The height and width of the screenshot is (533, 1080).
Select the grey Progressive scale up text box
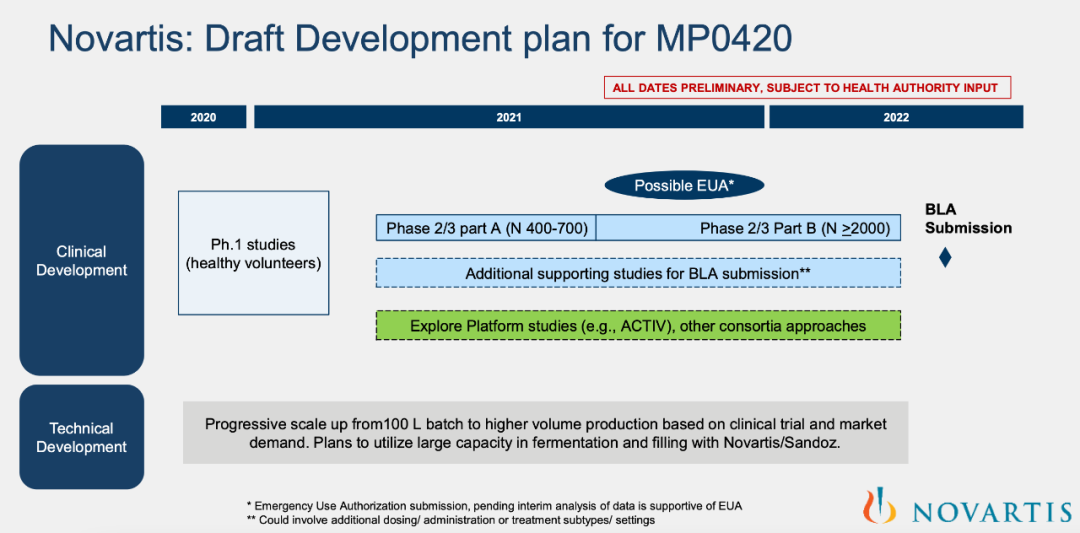click(x=546, y=432)
